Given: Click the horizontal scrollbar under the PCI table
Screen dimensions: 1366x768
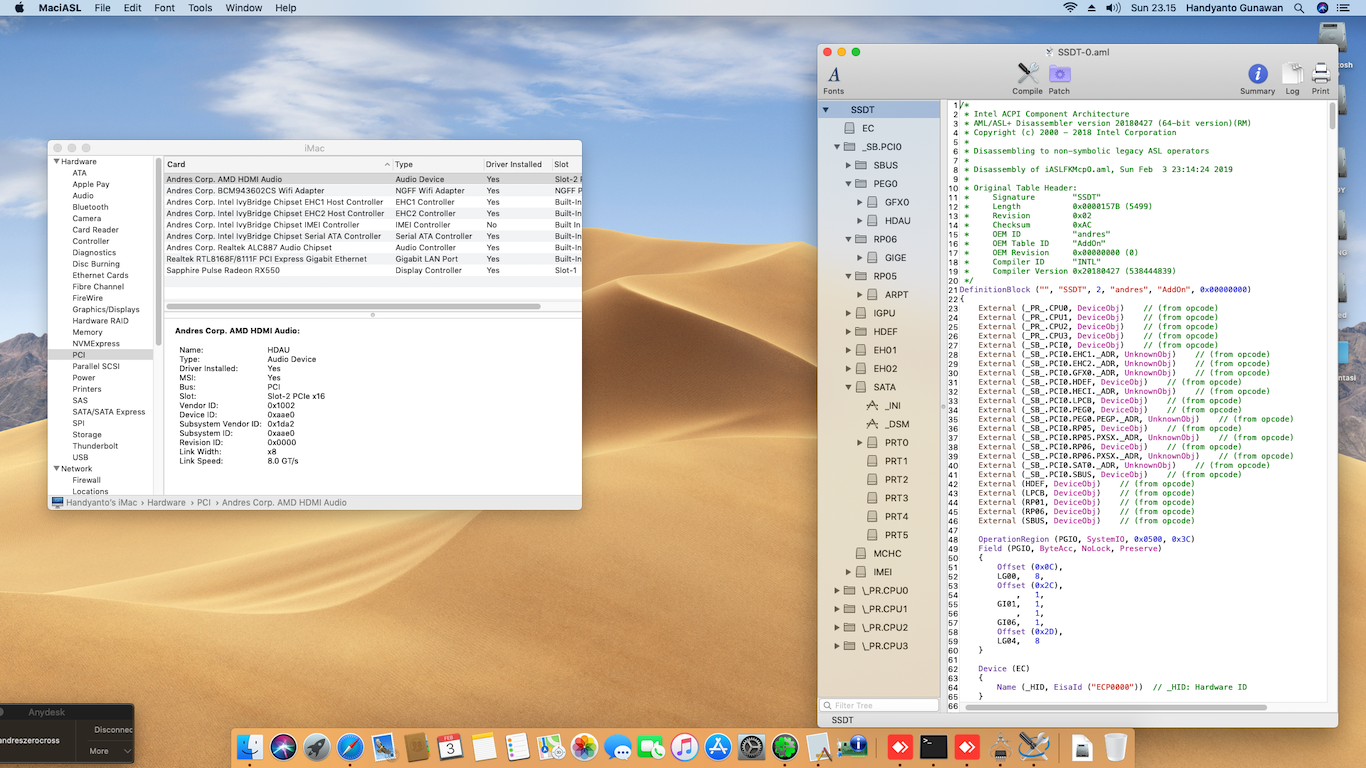Looking at the screenshot, I should [353, 306].
